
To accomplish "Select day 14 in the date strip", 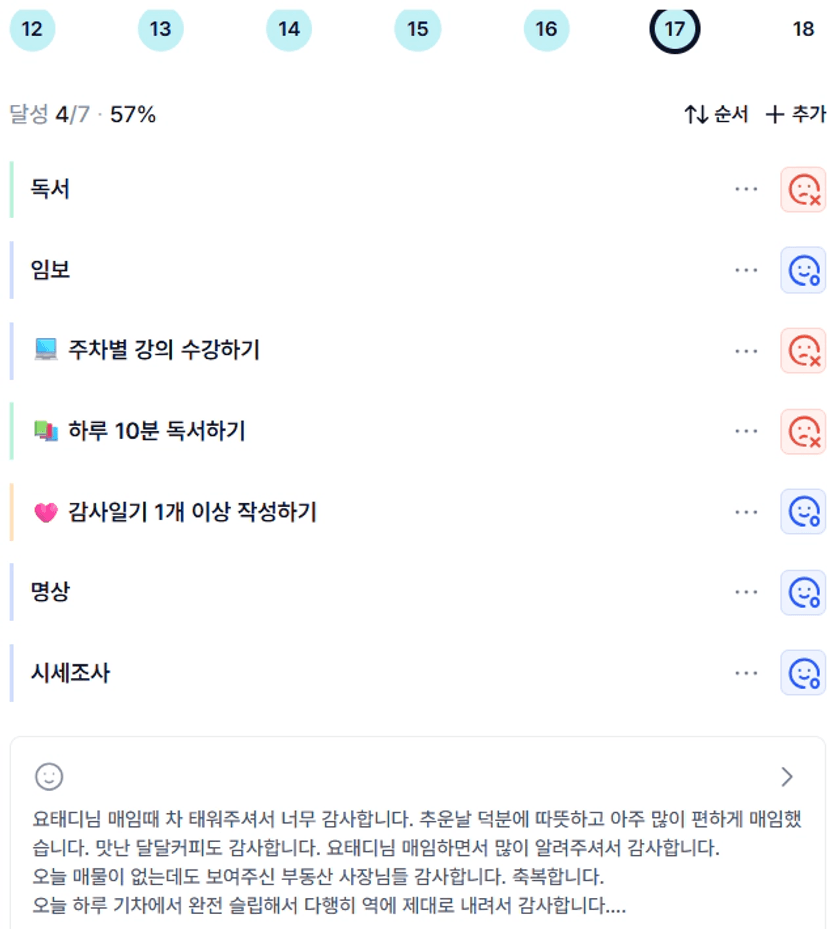I will tap(289, 29).
